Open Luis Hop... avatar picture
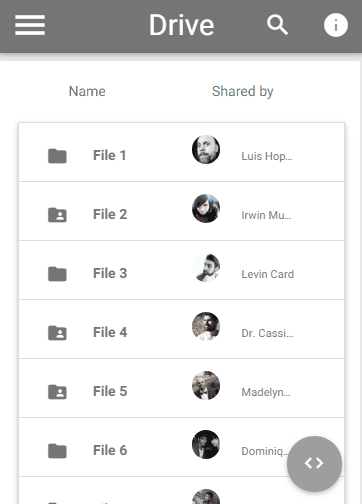Screen dimensions: 362x504 pyautogui.click(x=206, y=149)
